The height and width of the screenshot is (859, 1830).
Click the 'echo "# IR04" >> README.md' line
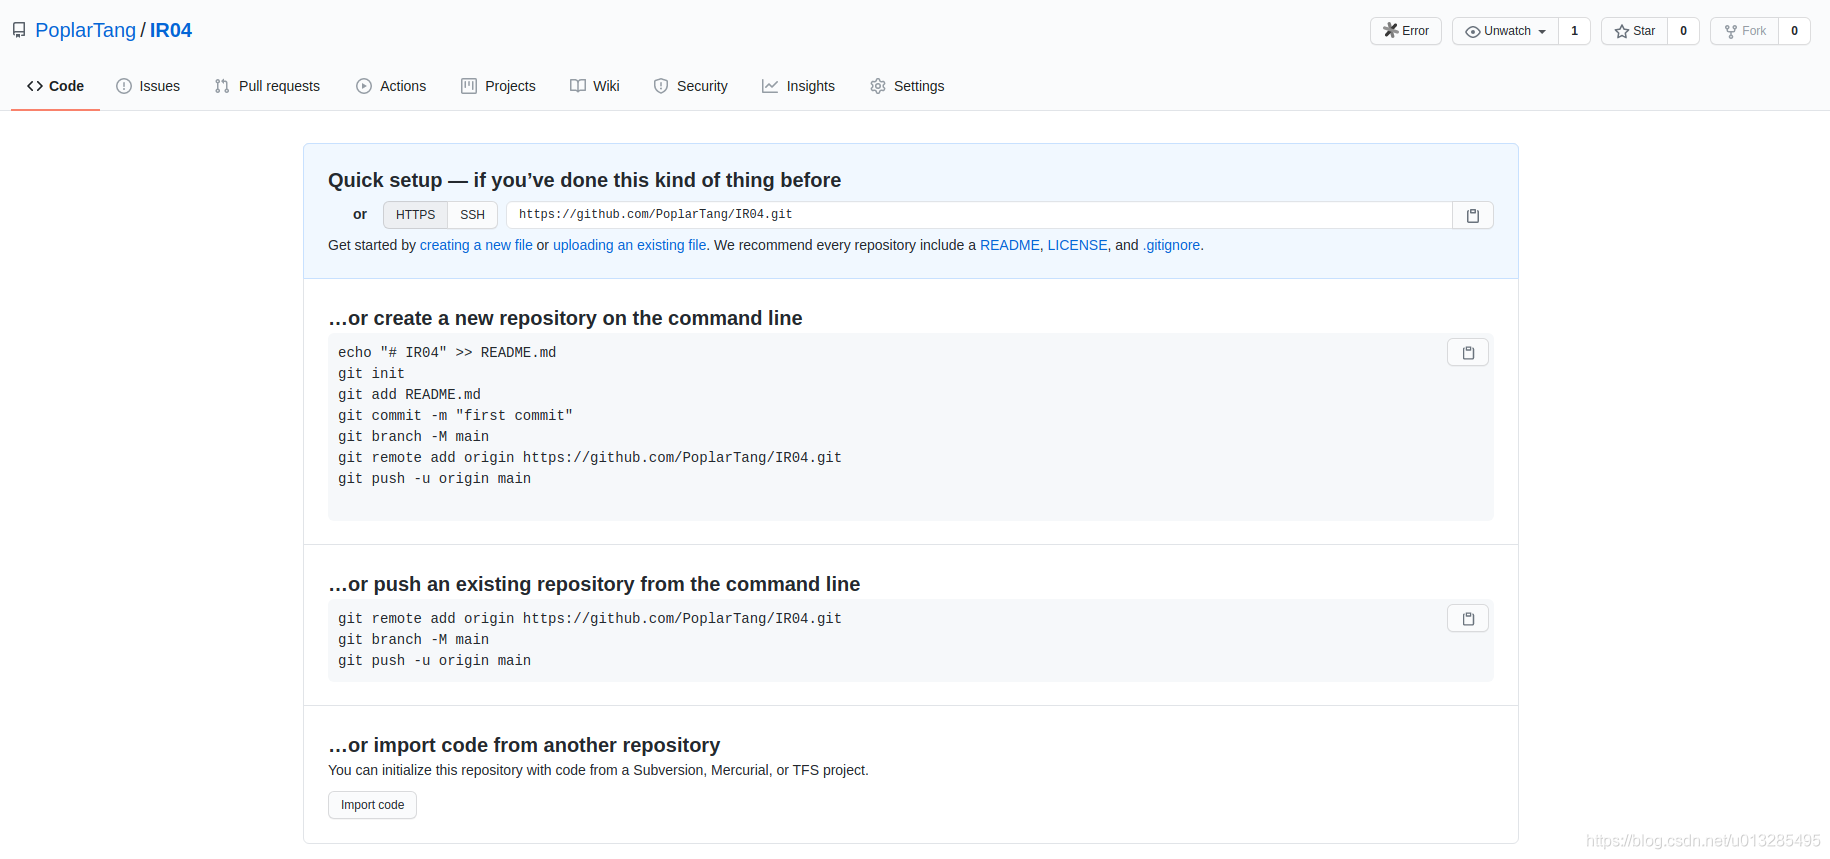pos(447,352)
